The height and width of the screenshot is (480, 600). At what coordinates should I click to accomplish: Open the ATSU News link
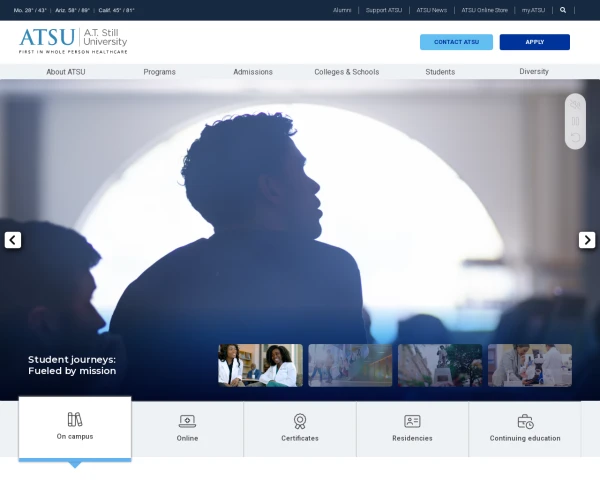[432, 10]
